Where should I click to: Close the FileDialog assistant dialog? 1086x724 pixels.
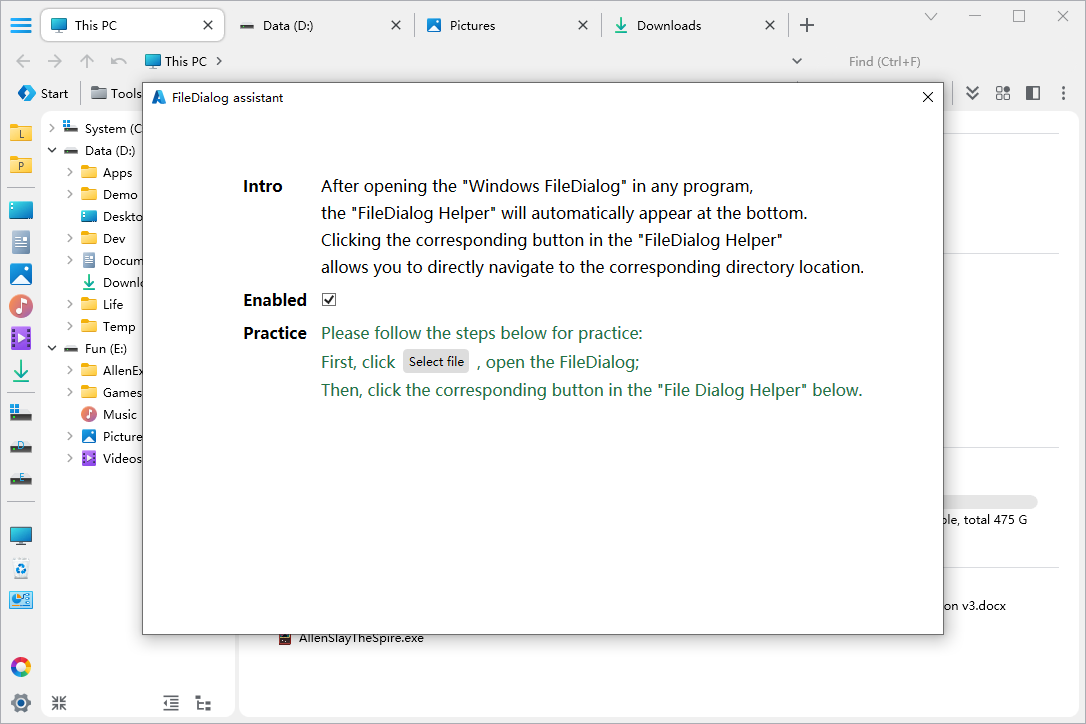click(927, 97)
